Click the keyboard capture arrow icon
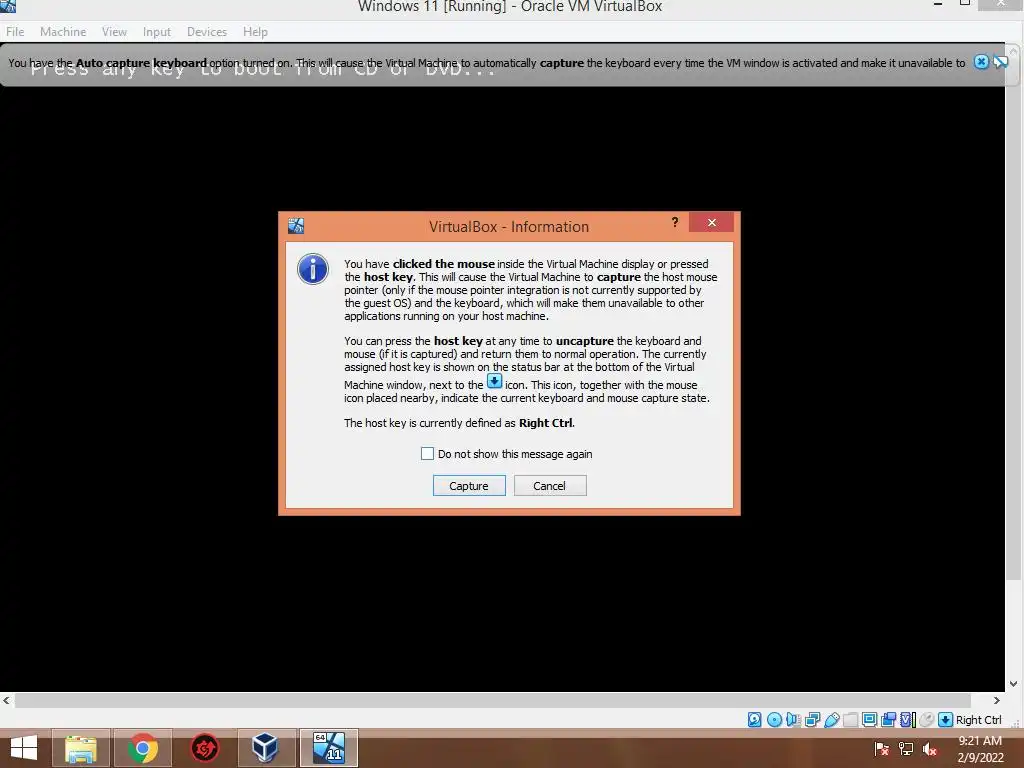Viewport: 1024px width, 768px height. click(945, 720)
